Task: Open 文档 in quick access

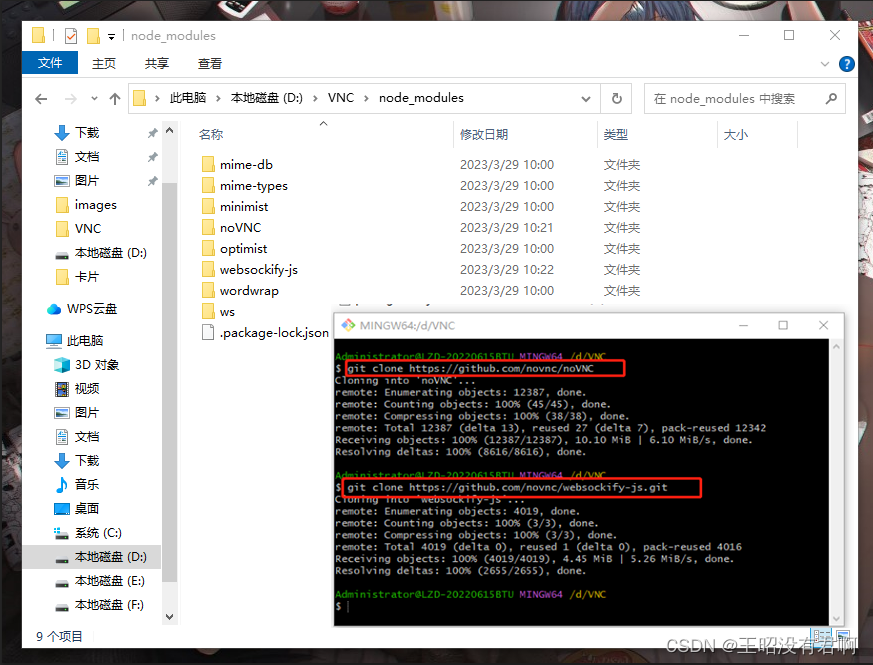Action: [x=87, y=157]
